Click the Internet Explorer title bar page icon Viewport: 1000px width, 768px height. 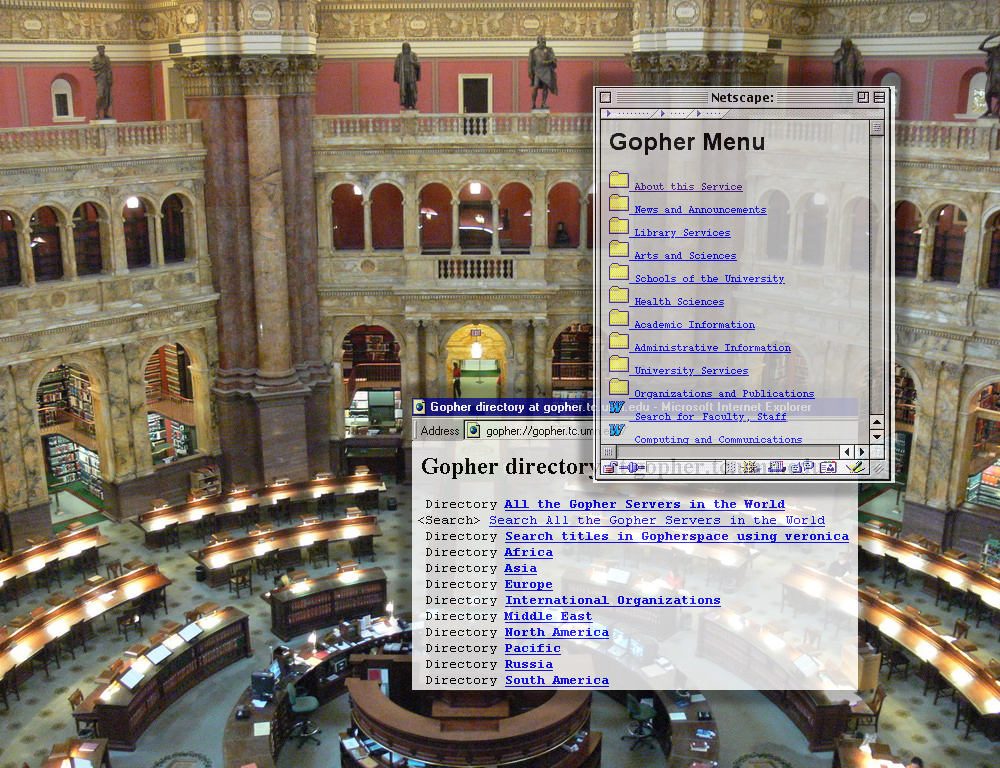(419, 407)
